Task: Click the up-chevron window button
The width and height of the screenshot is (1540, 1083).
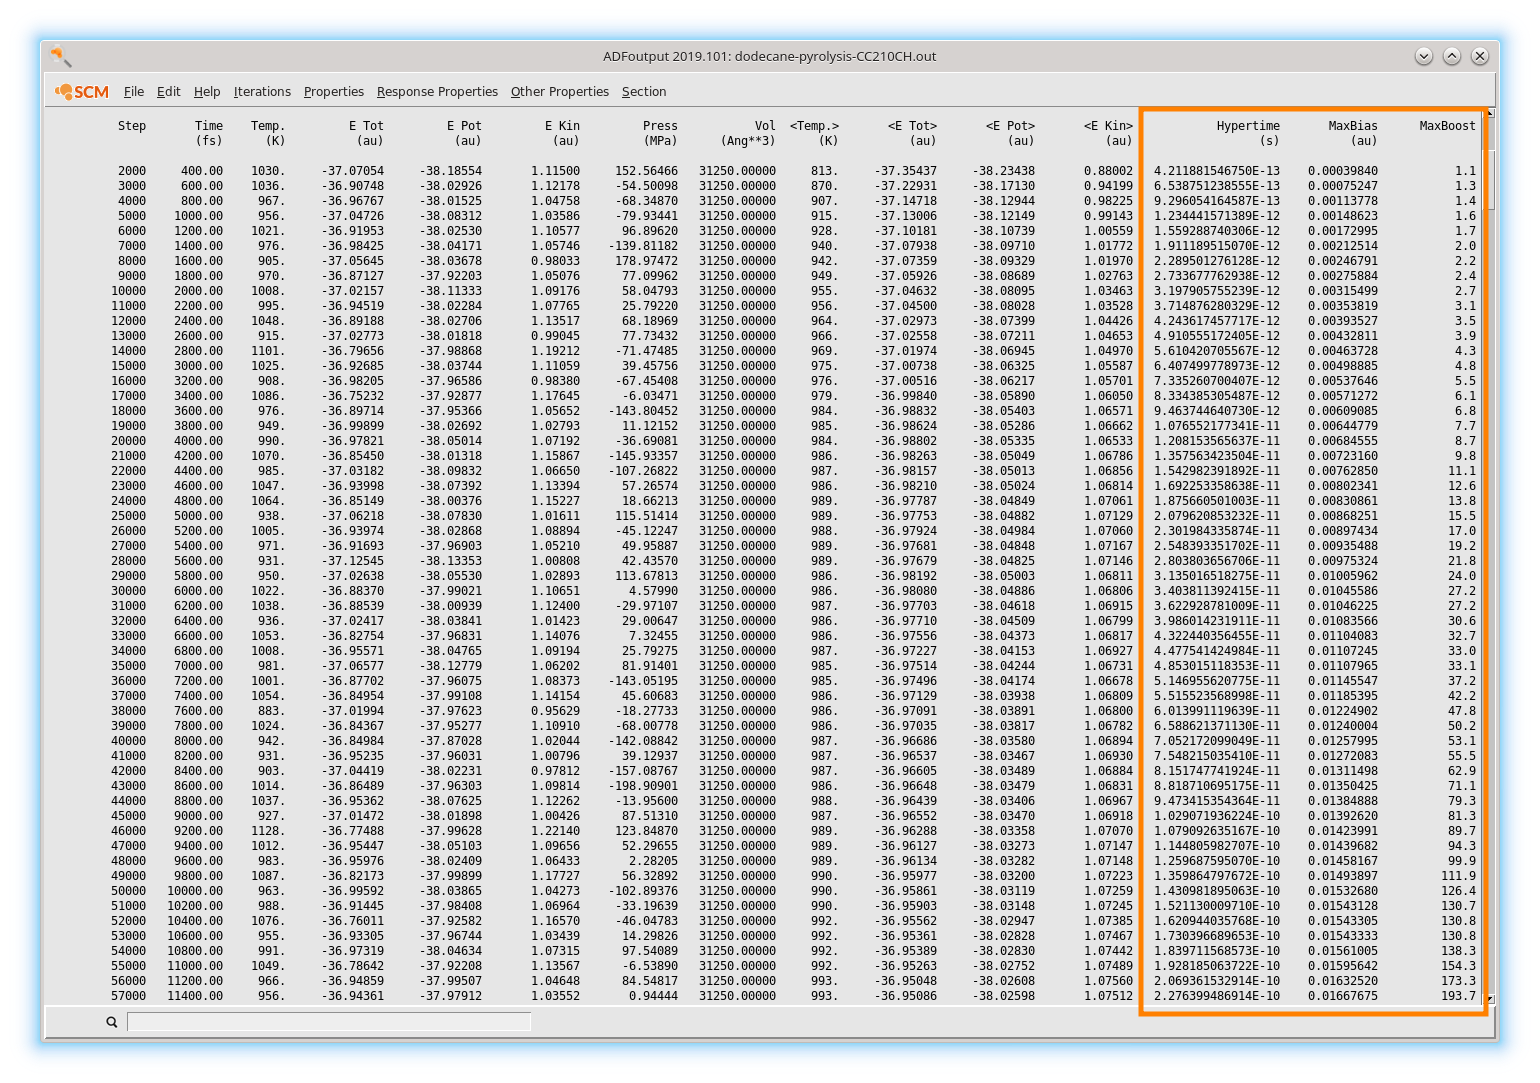Action: [1452, 57]
